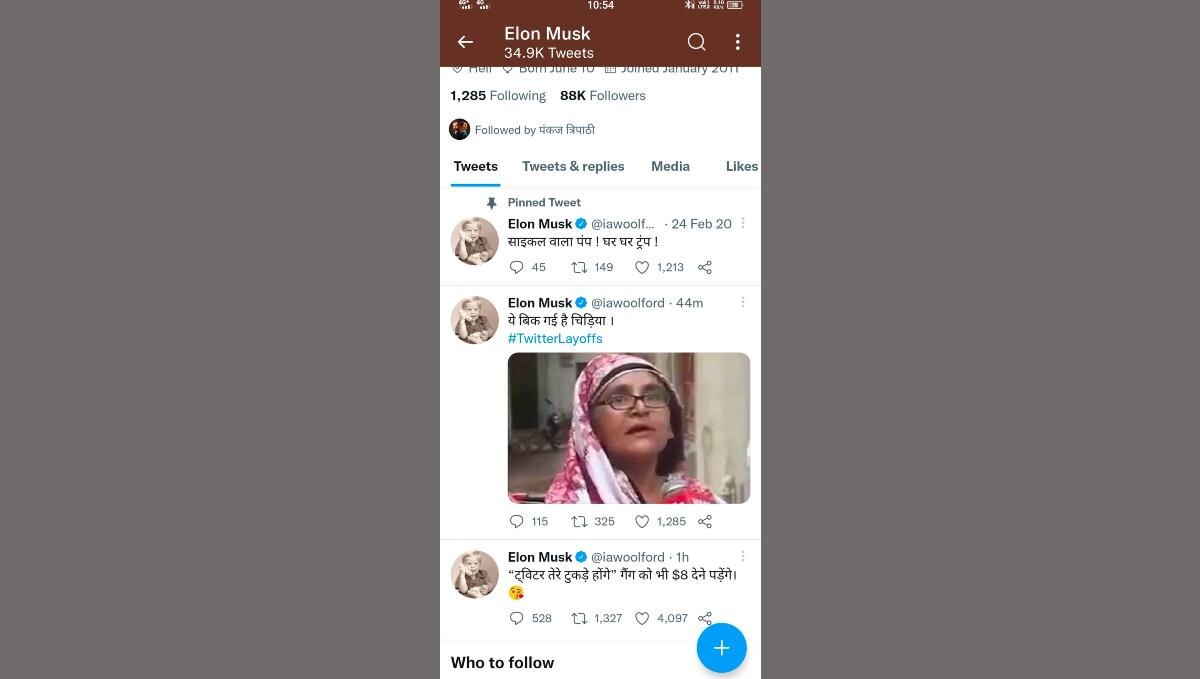View the 1,285 Following list
1200x679 pixels.
[498, 96]
